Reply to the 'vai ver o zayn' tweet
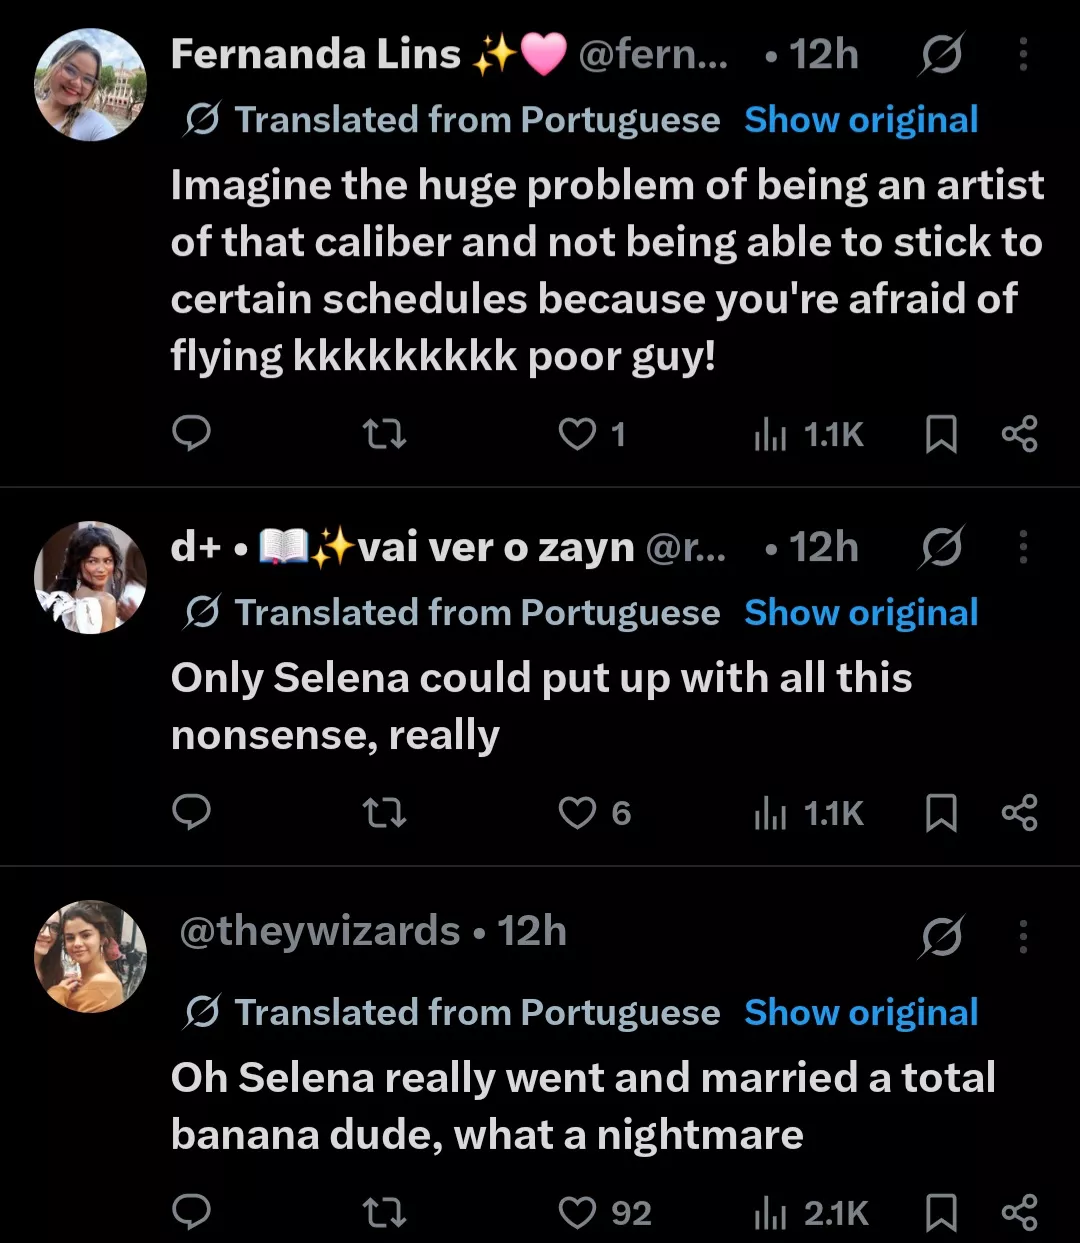Screen dimensions: 1080x1243 pos(191,813)
